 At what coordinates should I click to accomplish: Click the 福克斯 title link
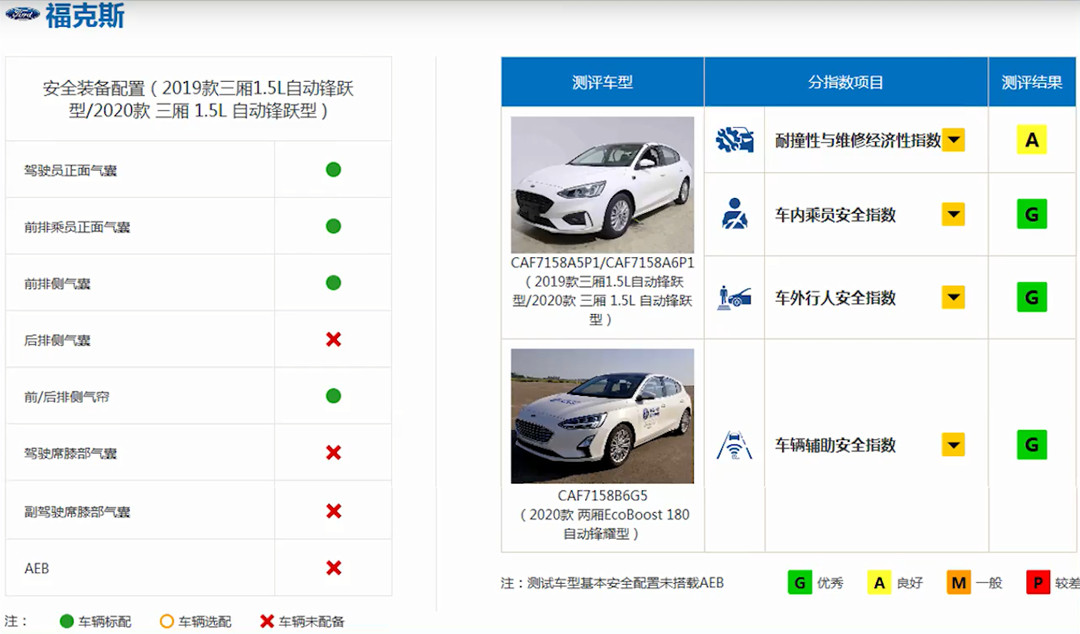(x=85, y=16)
